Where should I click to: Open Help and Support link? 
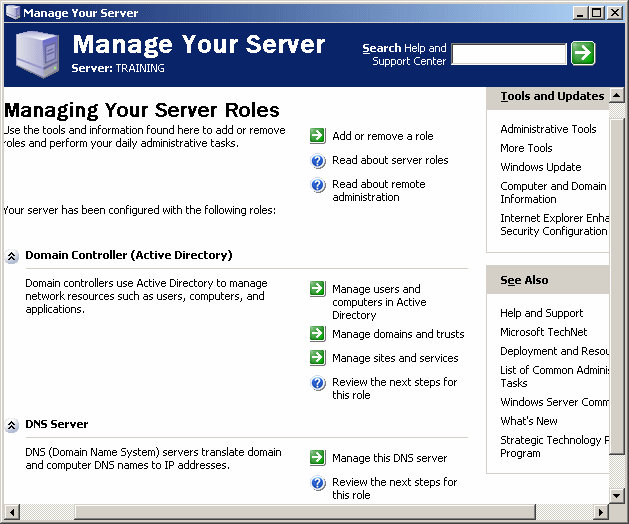click(541, 313)
